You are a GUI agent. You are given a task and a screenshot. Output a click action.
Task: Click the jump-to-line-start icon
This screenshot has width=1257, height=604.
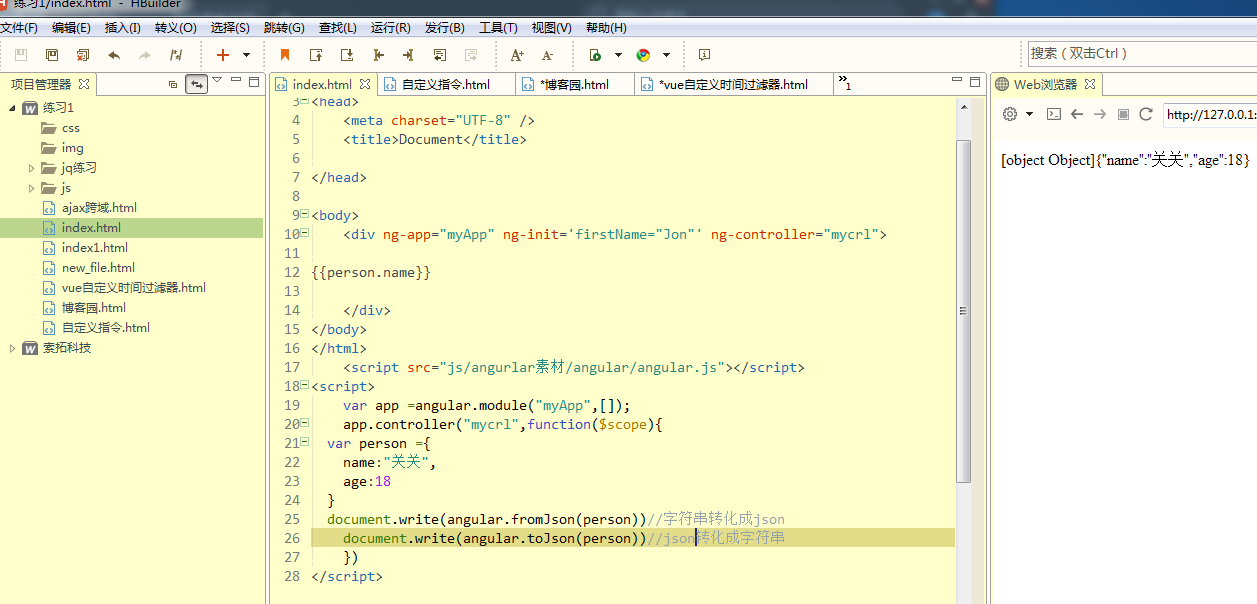click(378, 55)
